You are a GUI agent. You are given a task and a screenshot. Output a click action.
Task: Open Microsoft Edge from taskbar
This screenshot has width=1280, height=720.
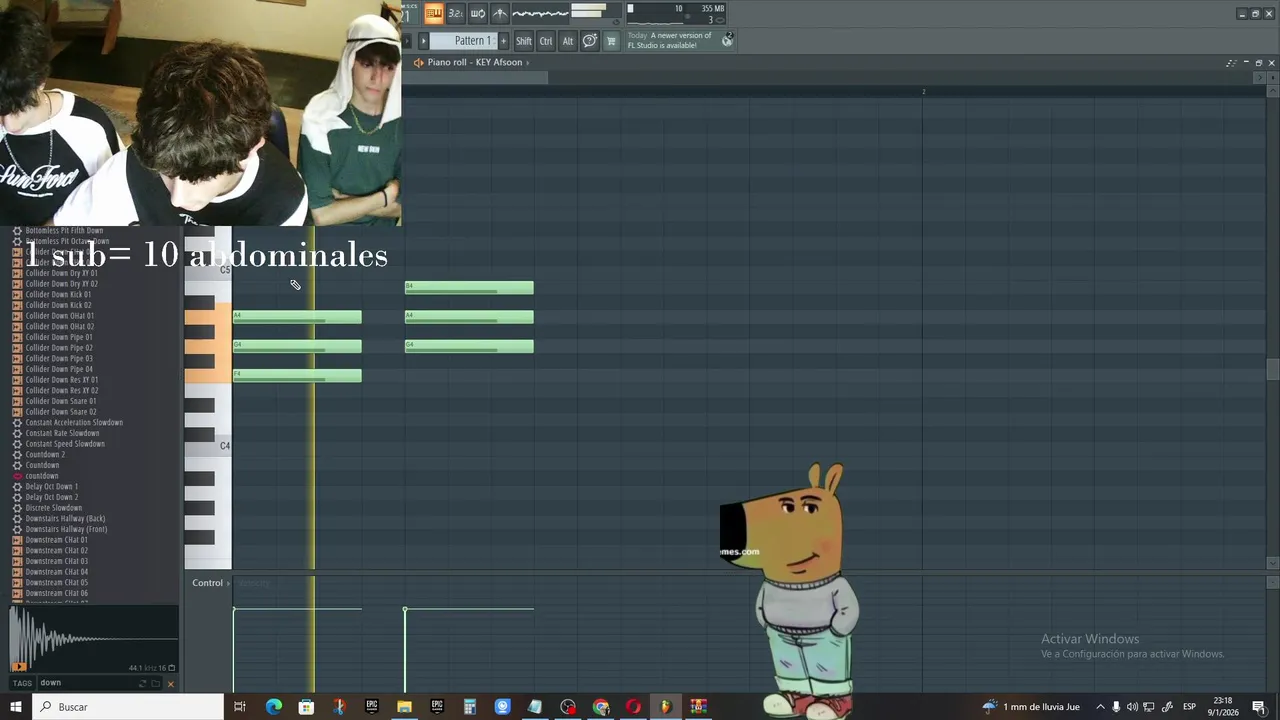(274, 707)
